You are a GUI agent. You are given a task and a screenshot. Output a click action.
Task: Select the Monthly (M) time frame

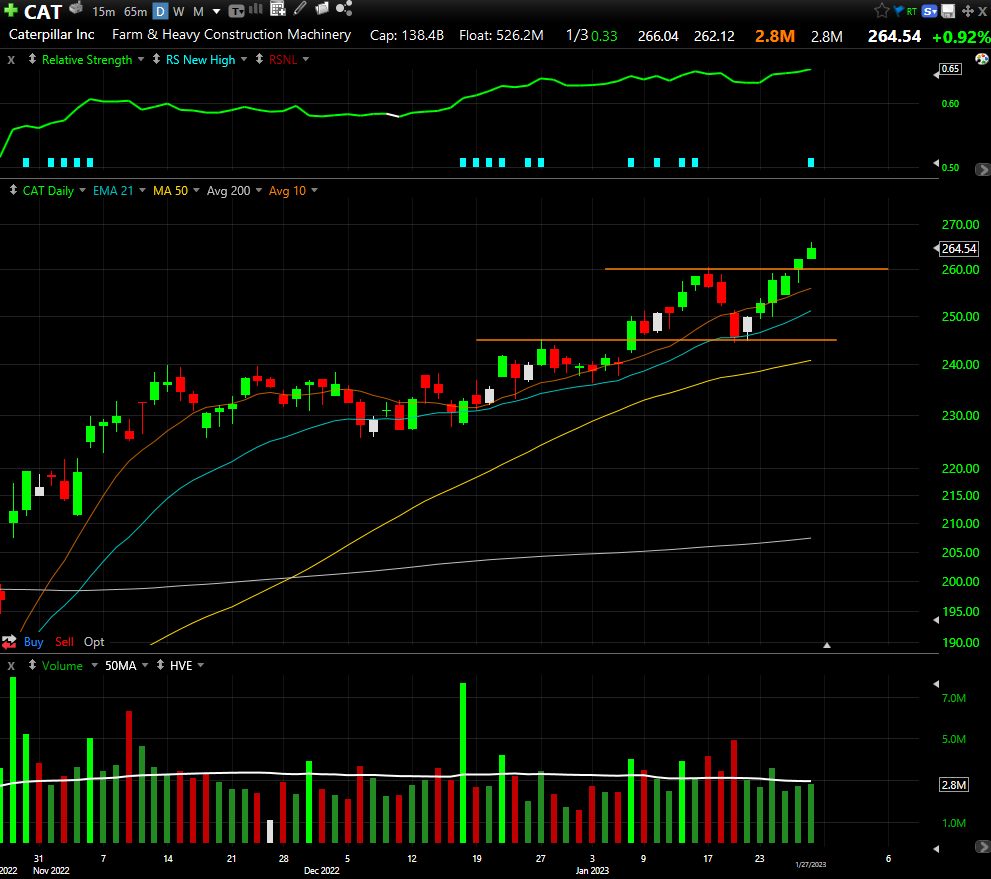click(x=198, y=11)
